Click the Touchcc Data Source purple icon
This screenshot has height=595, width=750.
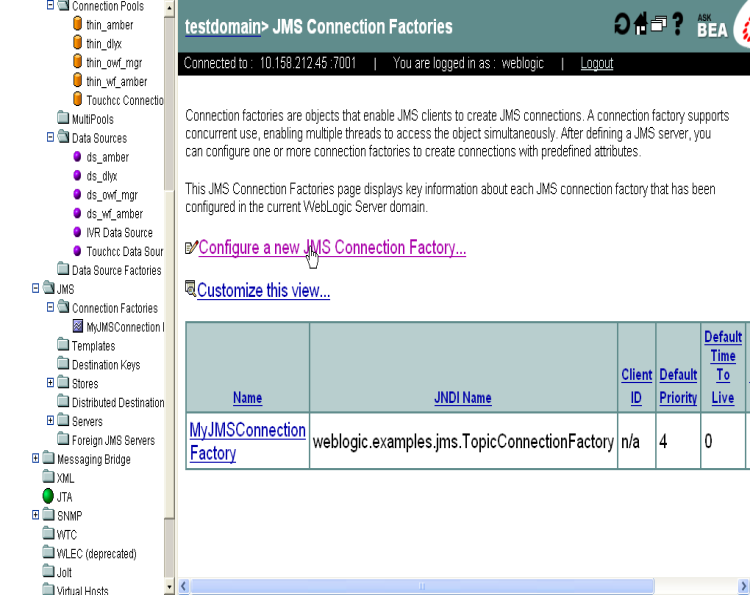tap(77, 251)
